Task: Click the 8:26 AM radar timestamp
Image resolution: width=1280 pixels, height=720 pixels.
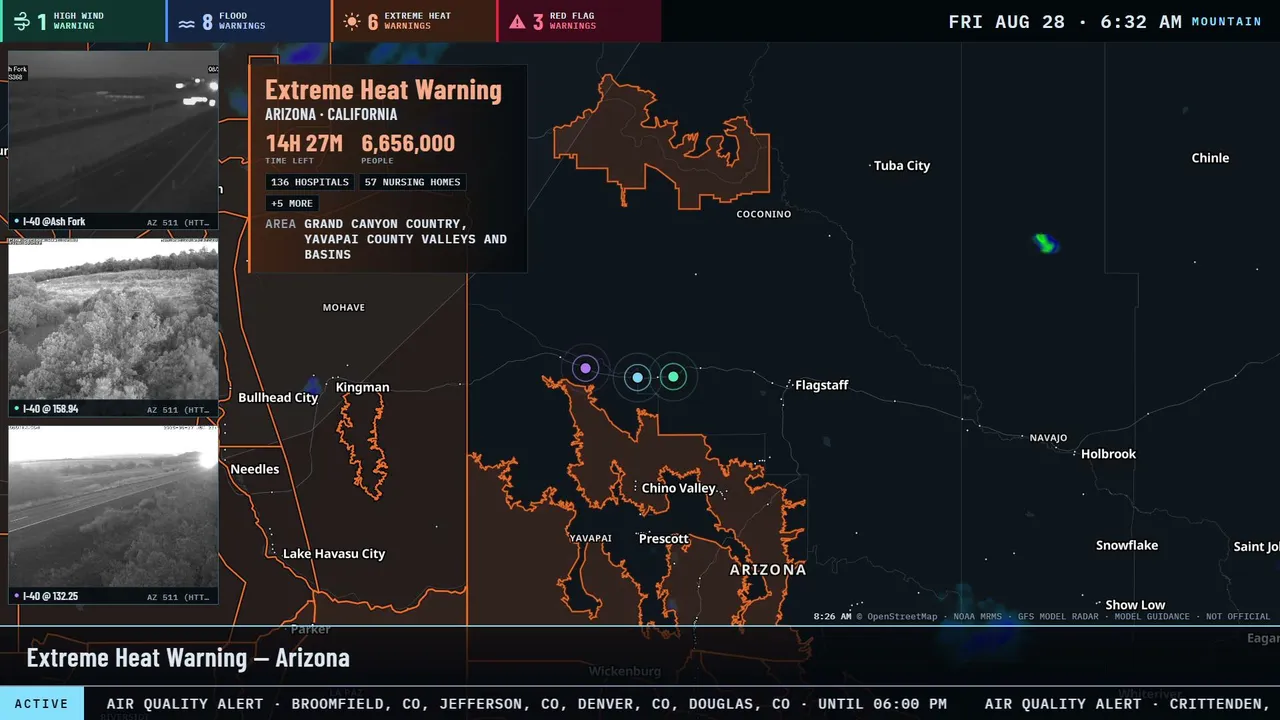Action: pyautogui.click(x=832, y=617)
